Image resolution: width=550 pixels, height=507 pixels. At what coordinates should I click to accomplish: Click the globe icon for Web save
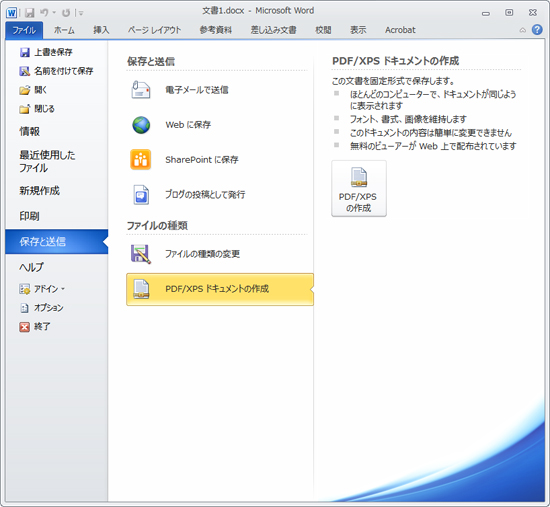tap(141, 125)
